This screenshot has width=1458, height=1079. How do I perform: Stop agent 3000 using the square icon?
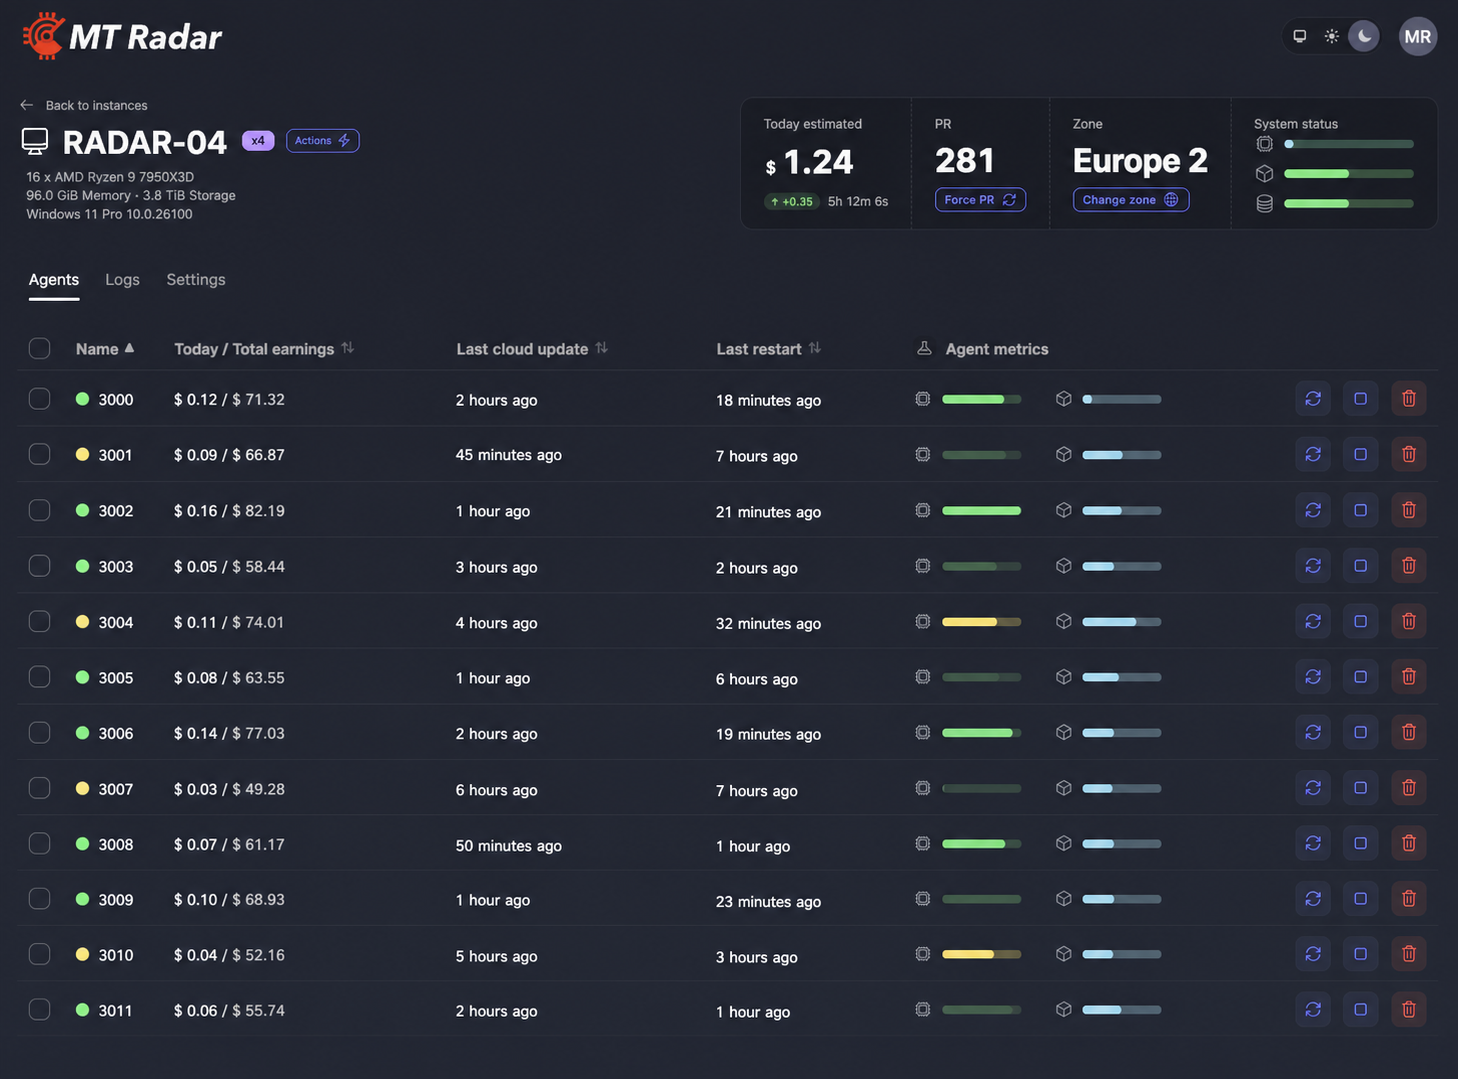(x=1360, y=398)
